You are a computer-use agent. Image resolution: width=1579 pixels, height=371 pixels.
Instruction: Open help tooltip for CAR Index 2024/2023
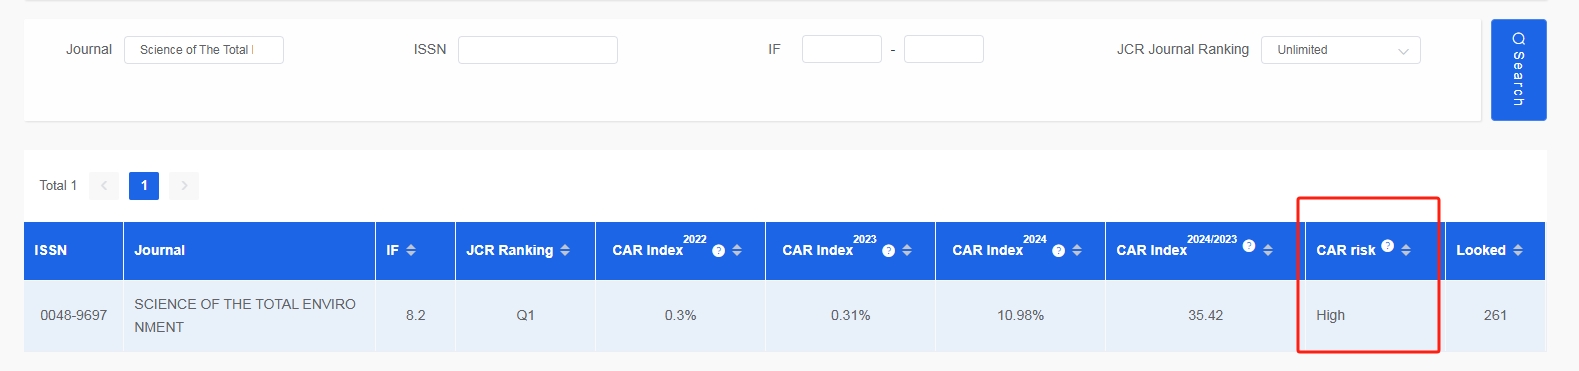(x=1249, y=245)
